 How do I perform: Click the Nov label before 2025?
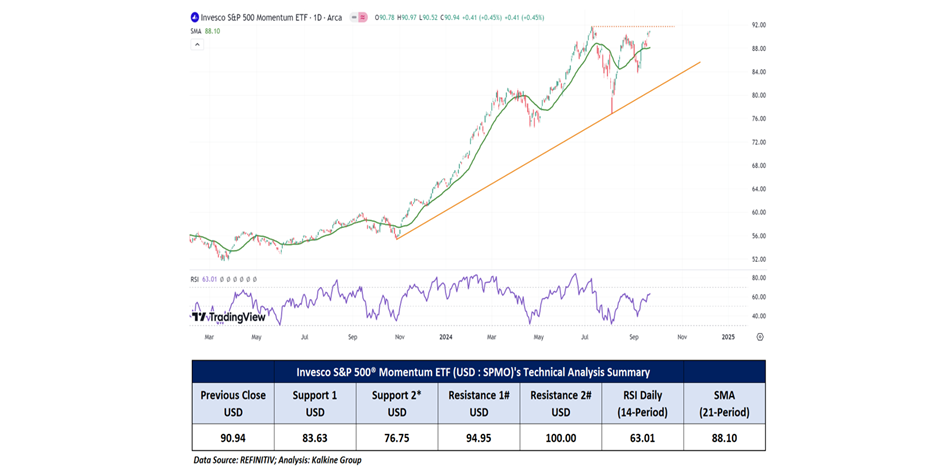(x=682, y=337)
